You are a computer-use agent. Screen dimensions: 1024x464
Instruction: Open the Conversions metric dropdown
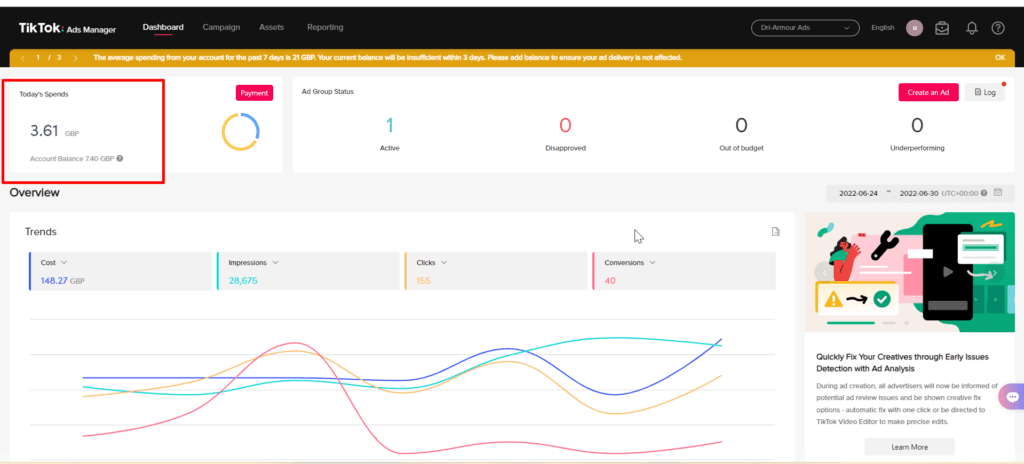coord(652,263)
